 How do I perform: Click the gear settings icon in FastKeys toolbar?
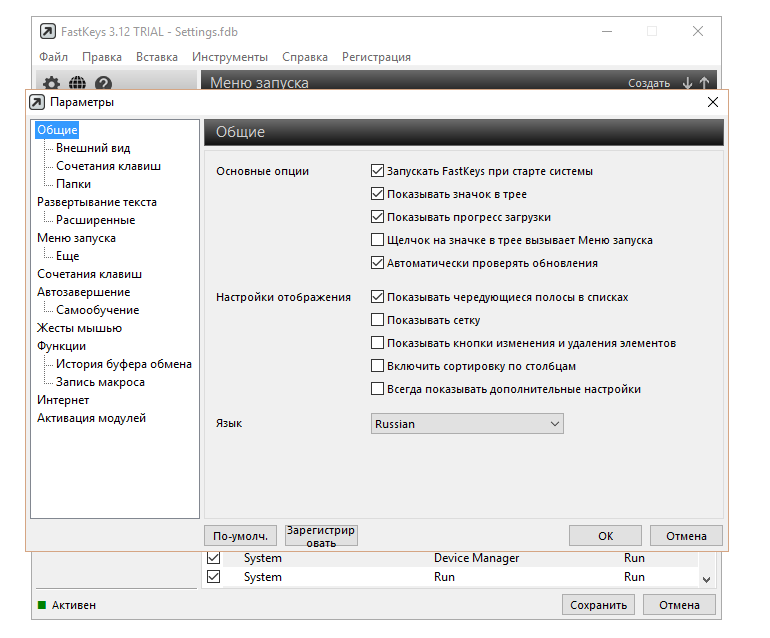pyautogui.click(x=51, y=83)
